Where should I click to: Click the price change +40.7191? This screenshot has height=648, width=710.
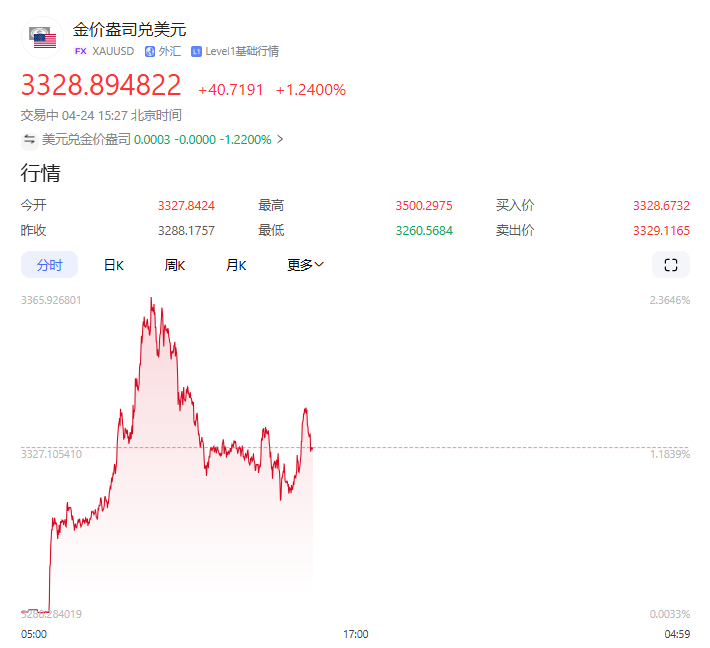click(231, 90)
